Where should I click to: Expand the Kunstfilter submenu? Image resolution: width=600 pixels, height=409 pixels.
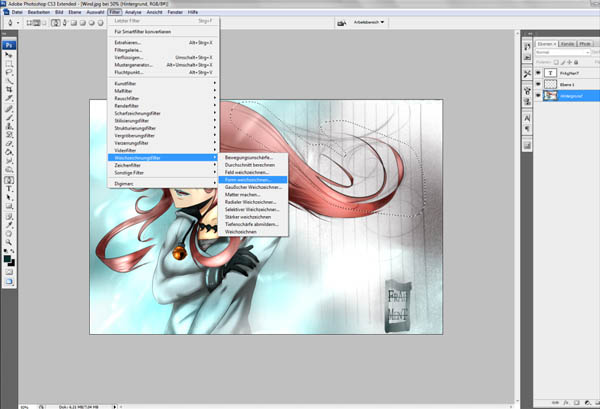(x=163, y=83)
